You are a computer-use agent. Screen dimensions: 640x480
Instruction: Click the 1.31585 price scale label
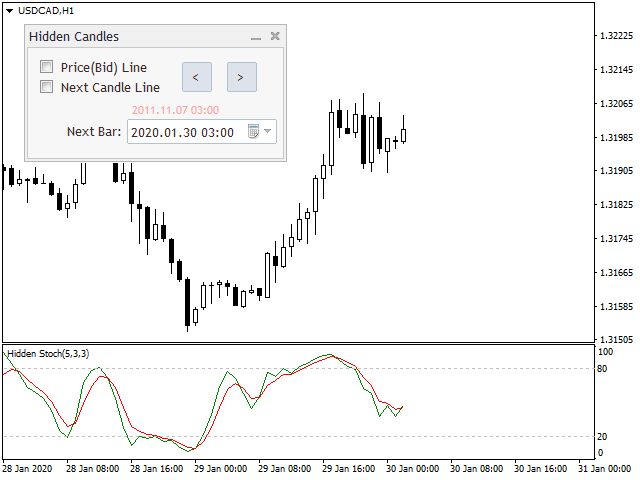[616, 306]
